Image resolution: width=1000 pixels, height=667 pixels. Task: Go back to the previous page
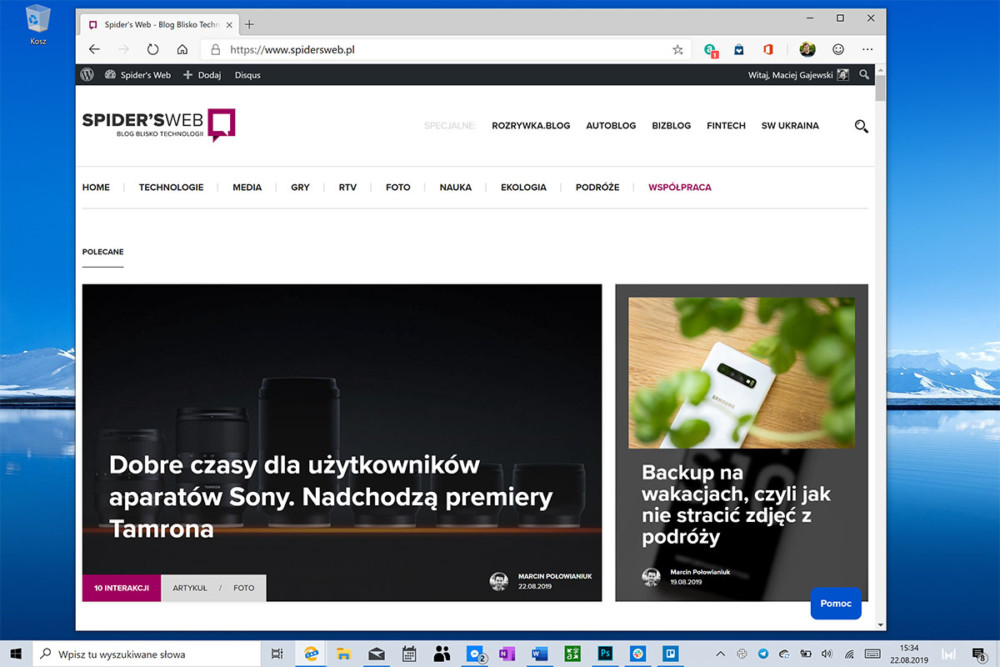coord(94,49)
